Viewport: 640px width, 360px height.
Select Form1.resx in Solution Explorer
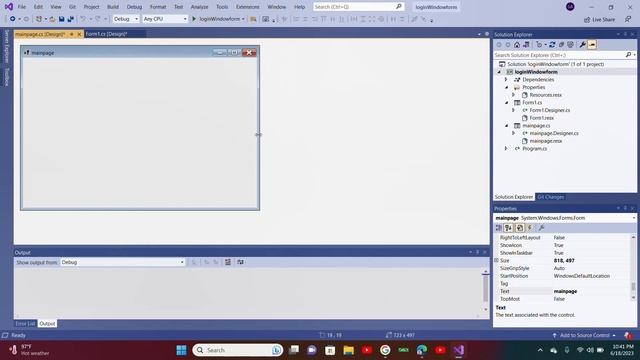point(542,118)
